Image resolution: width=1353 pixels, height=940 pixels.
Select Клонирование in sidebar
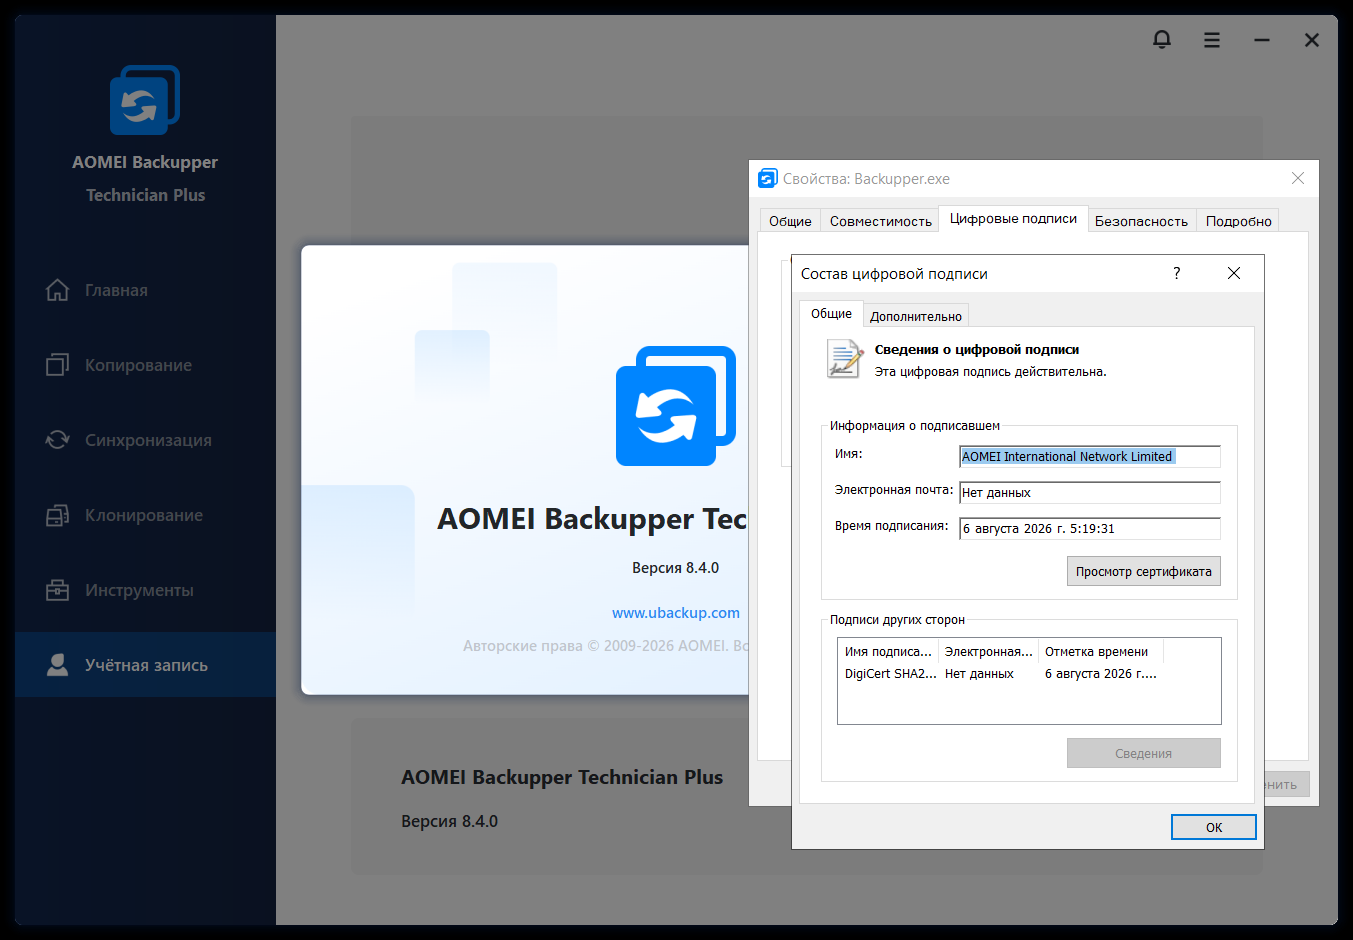pos(146,515)
